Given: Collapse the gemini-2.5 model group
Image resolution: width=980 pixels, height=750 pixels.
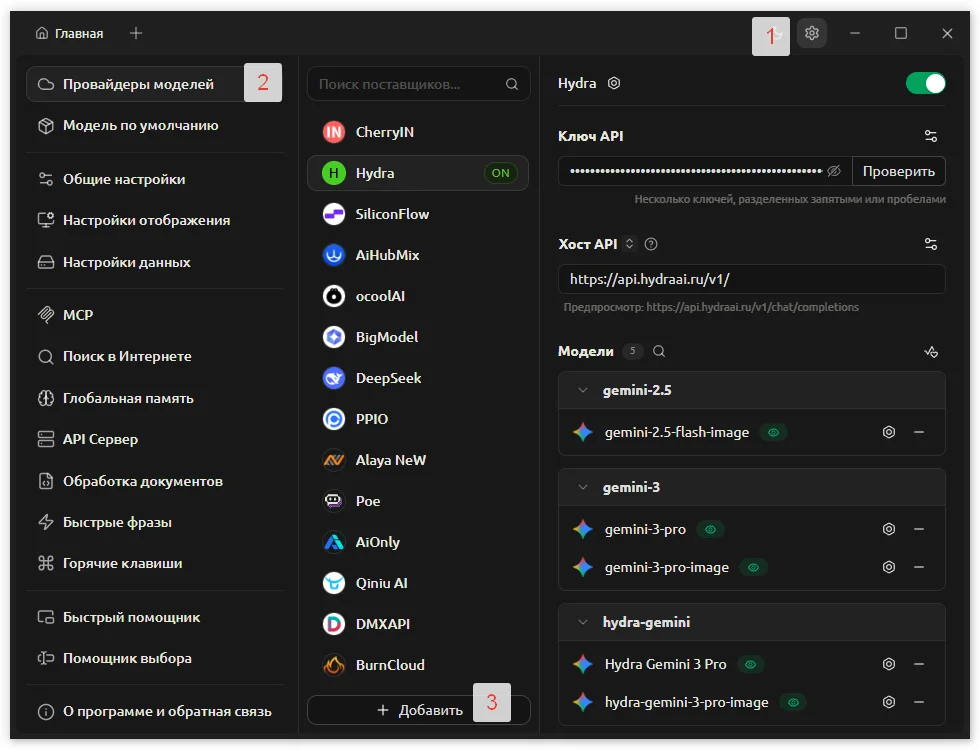Looking at the screenshot, I should [x=583, y=390].
